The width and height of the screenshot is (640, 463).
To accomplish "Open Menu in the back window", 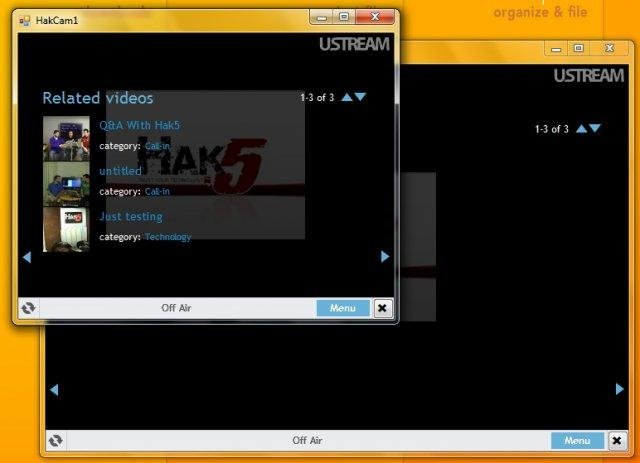I will (577, 441).
